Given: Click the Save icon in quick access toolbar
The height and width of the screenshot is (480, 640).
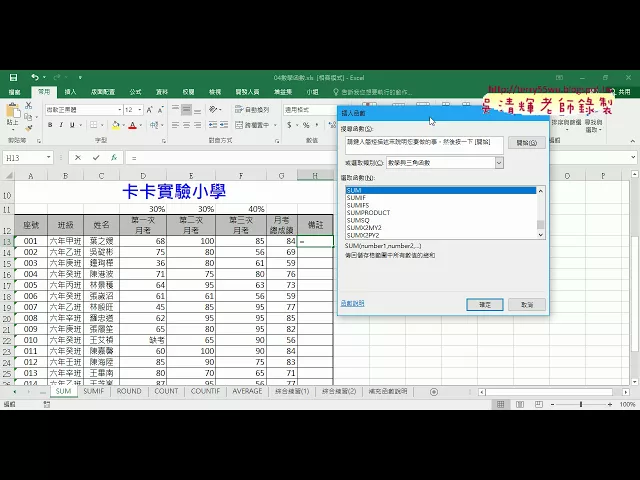Looking at the screenshot, I should pos(13,78).
